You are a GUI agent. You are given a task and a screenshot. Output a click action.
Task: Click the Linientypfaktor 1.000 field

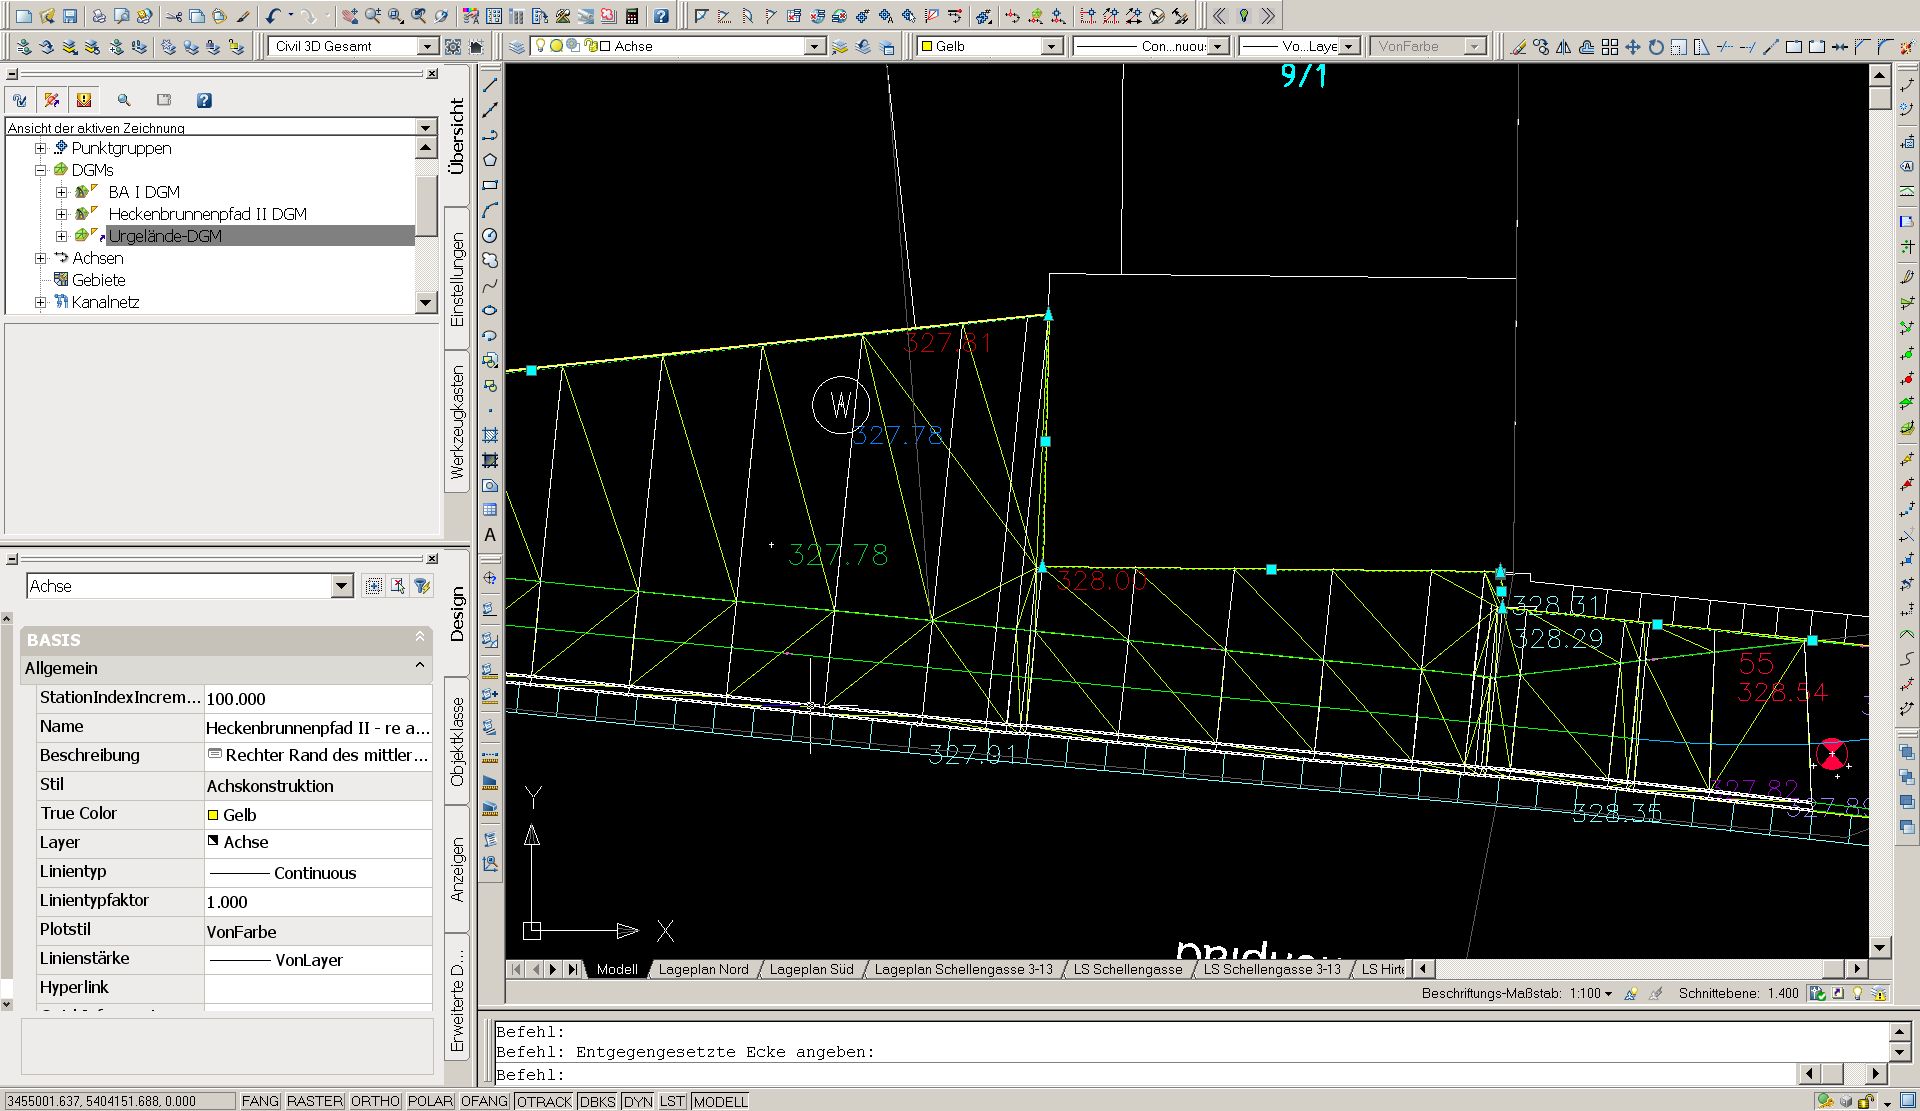[318, 902]
